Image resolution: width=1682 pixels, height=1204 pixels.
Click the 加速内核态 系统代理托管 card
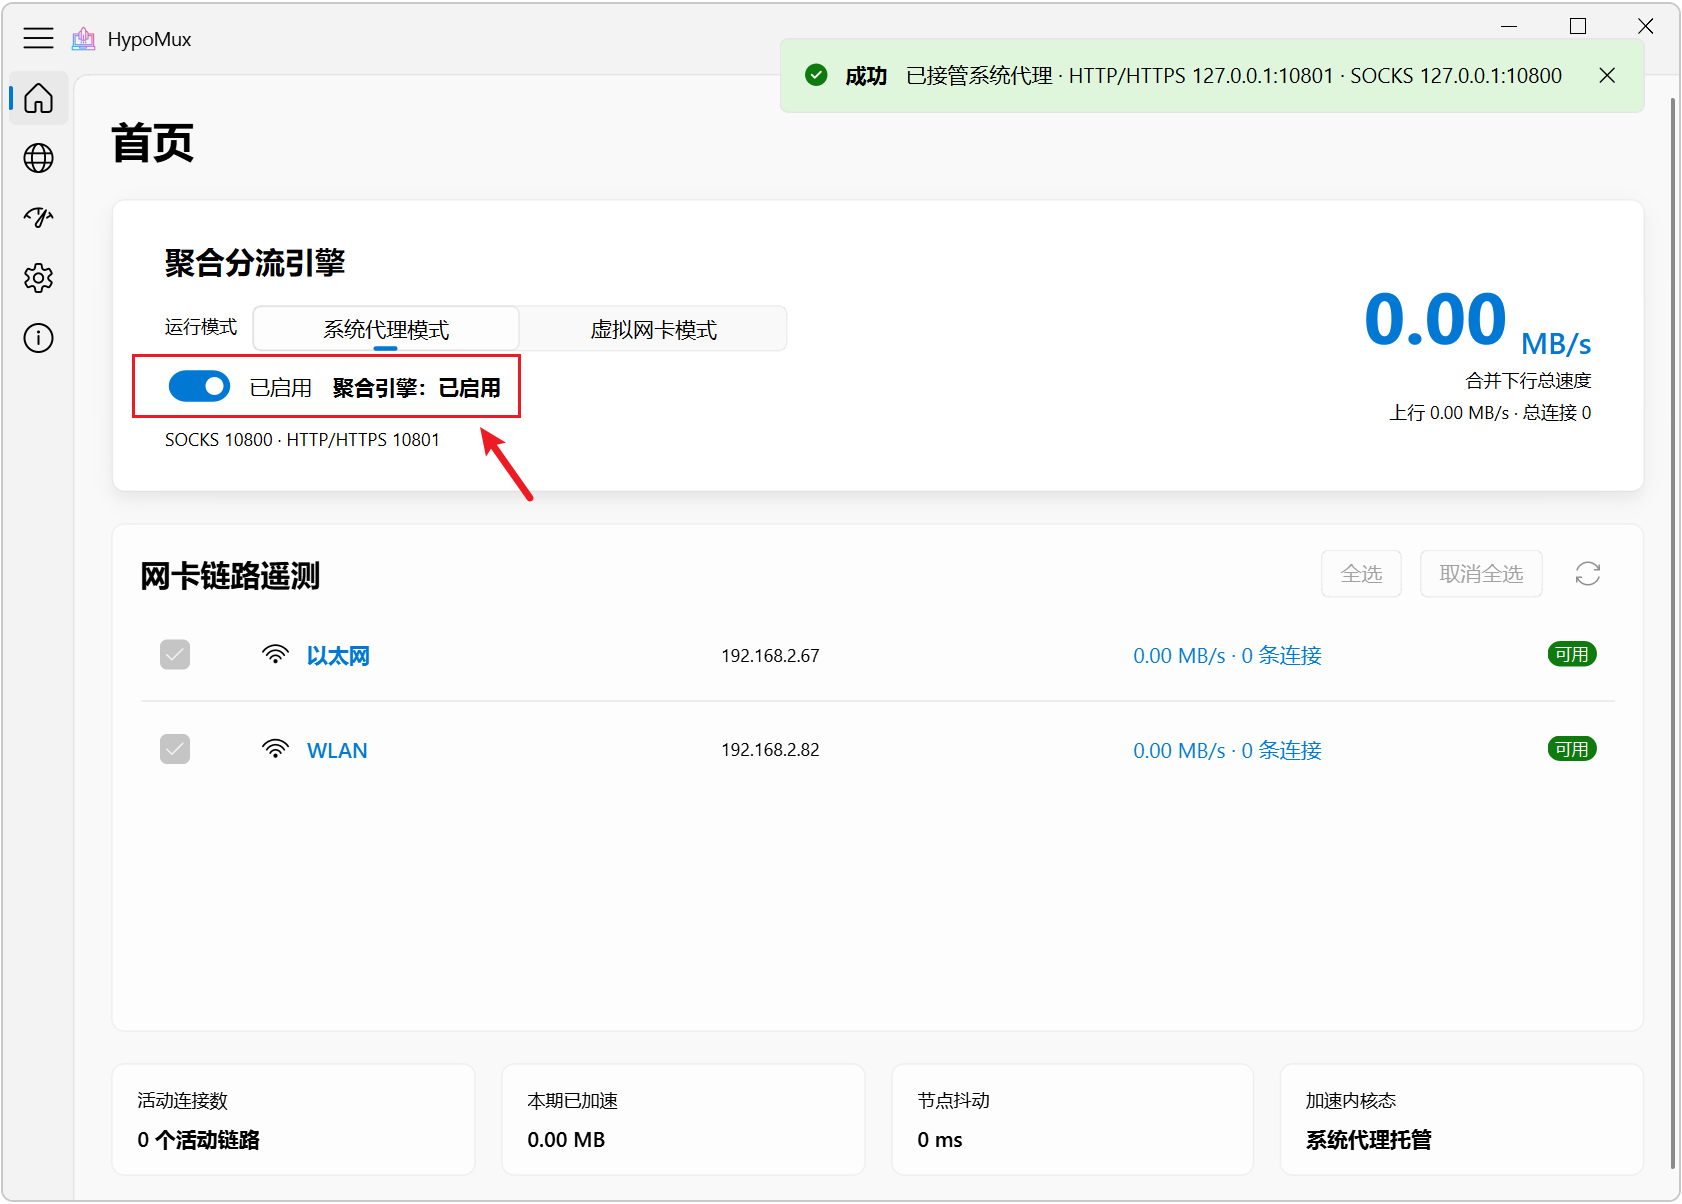1462,1119
